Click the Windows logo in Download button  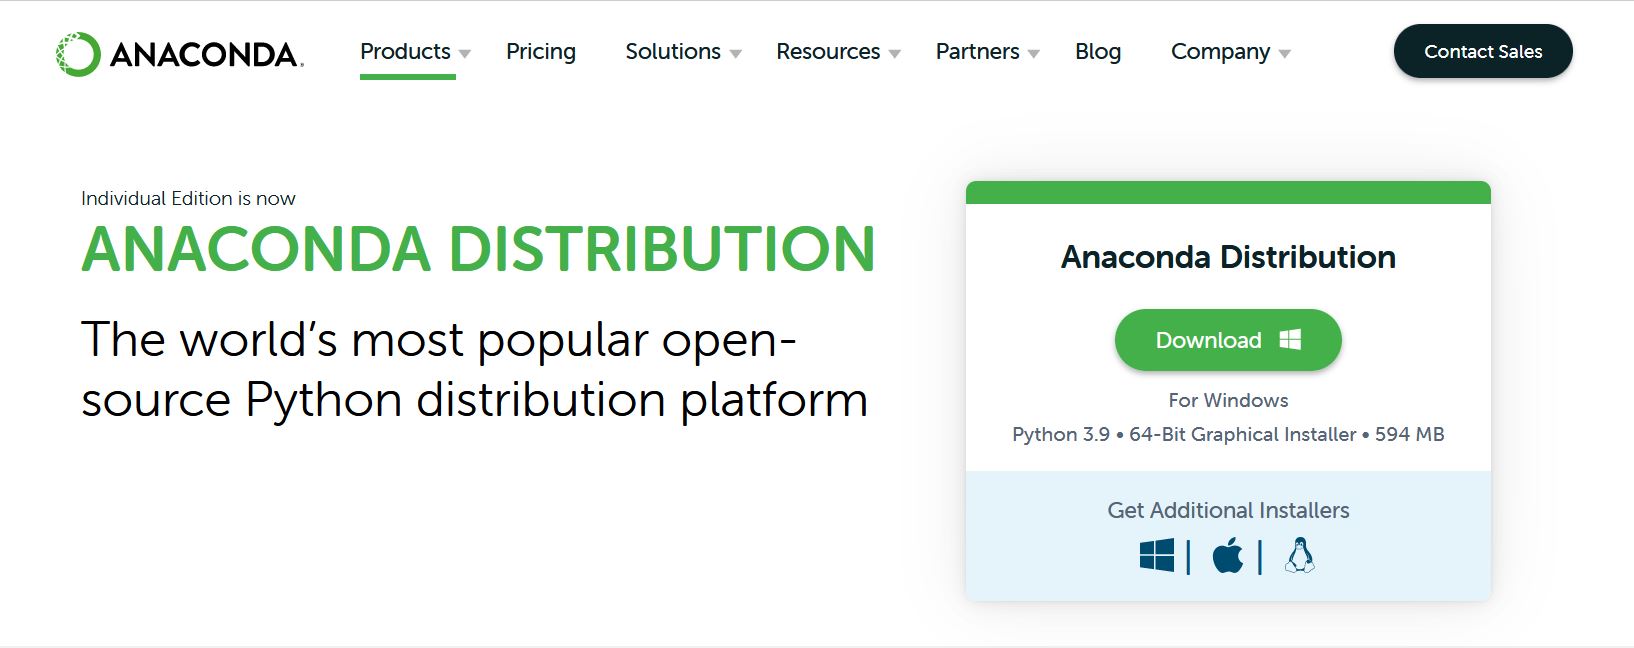click(x=1291, y=340)
